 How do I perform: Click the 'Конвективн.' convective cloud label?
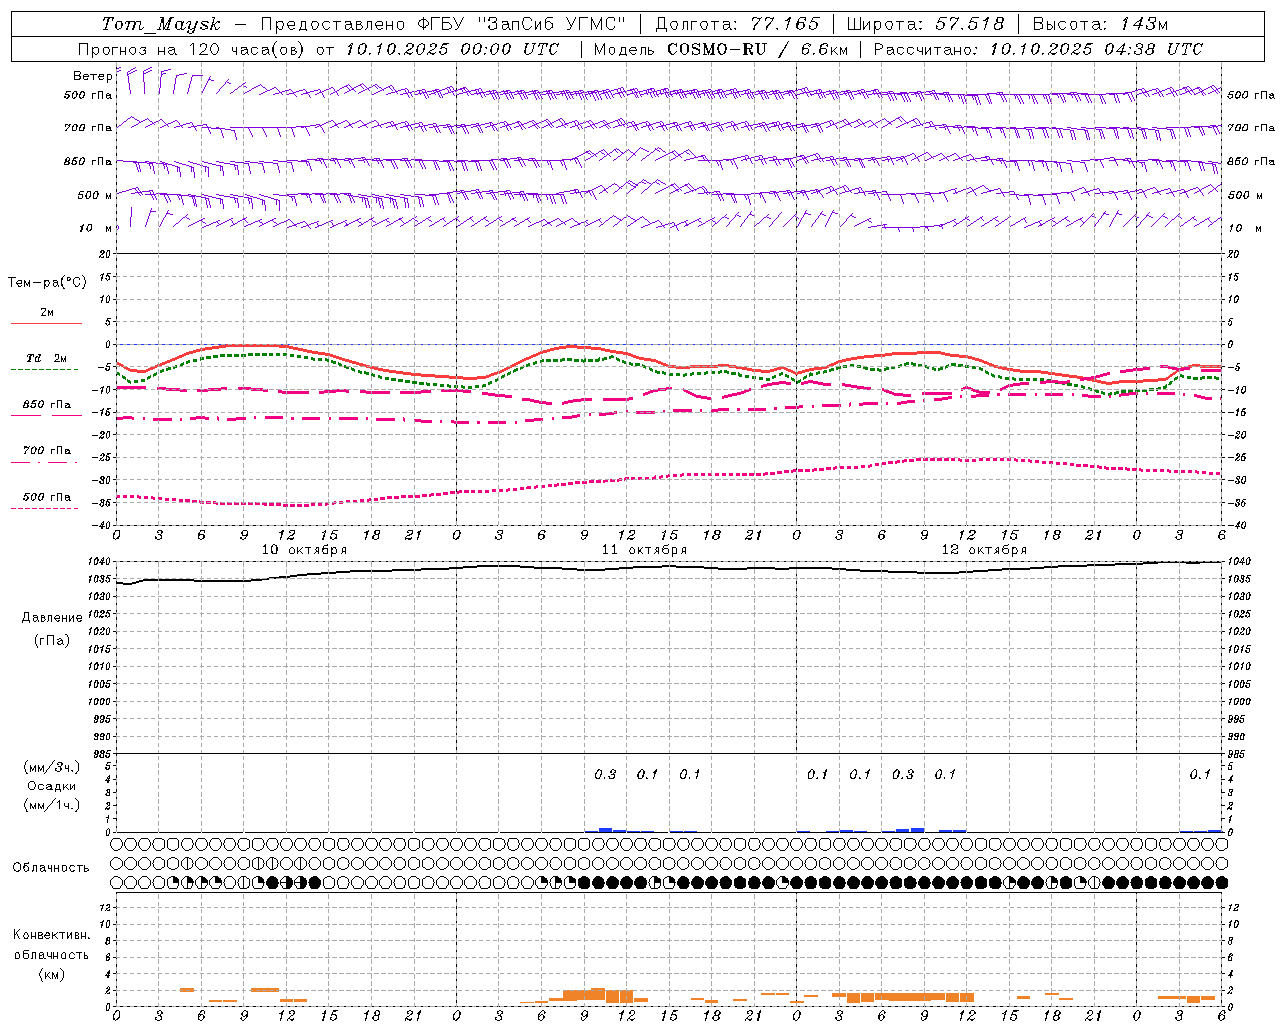point(51,935)
